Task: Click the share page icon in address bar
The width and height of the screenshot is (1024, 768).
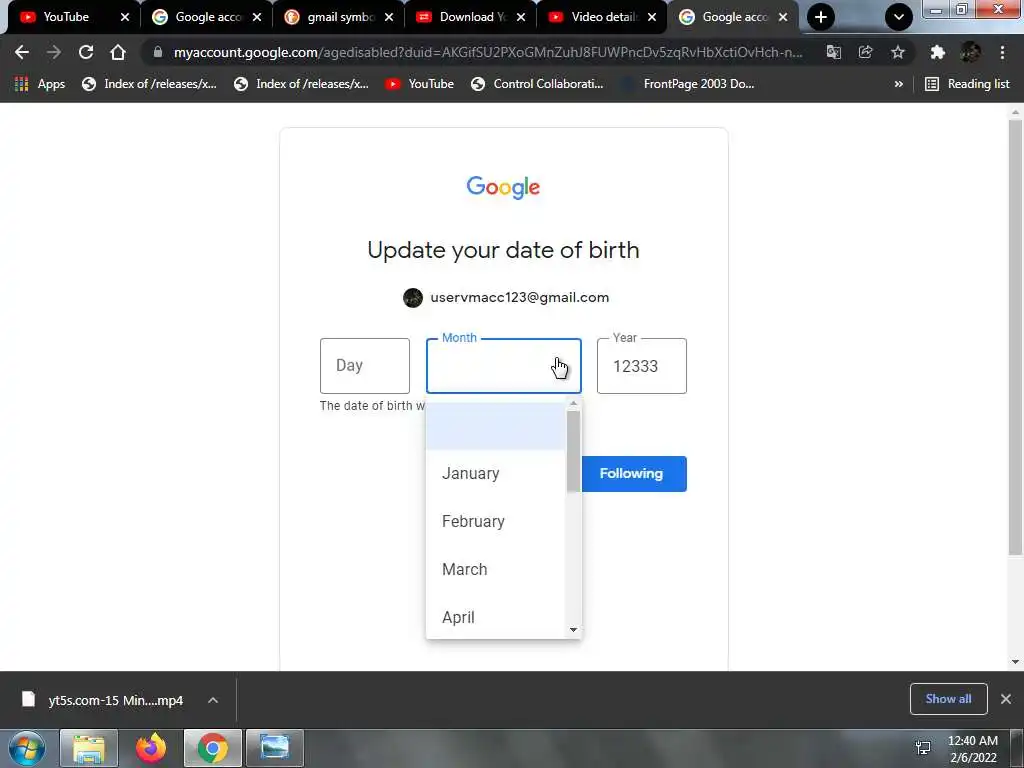Action: tap(865, 52)
